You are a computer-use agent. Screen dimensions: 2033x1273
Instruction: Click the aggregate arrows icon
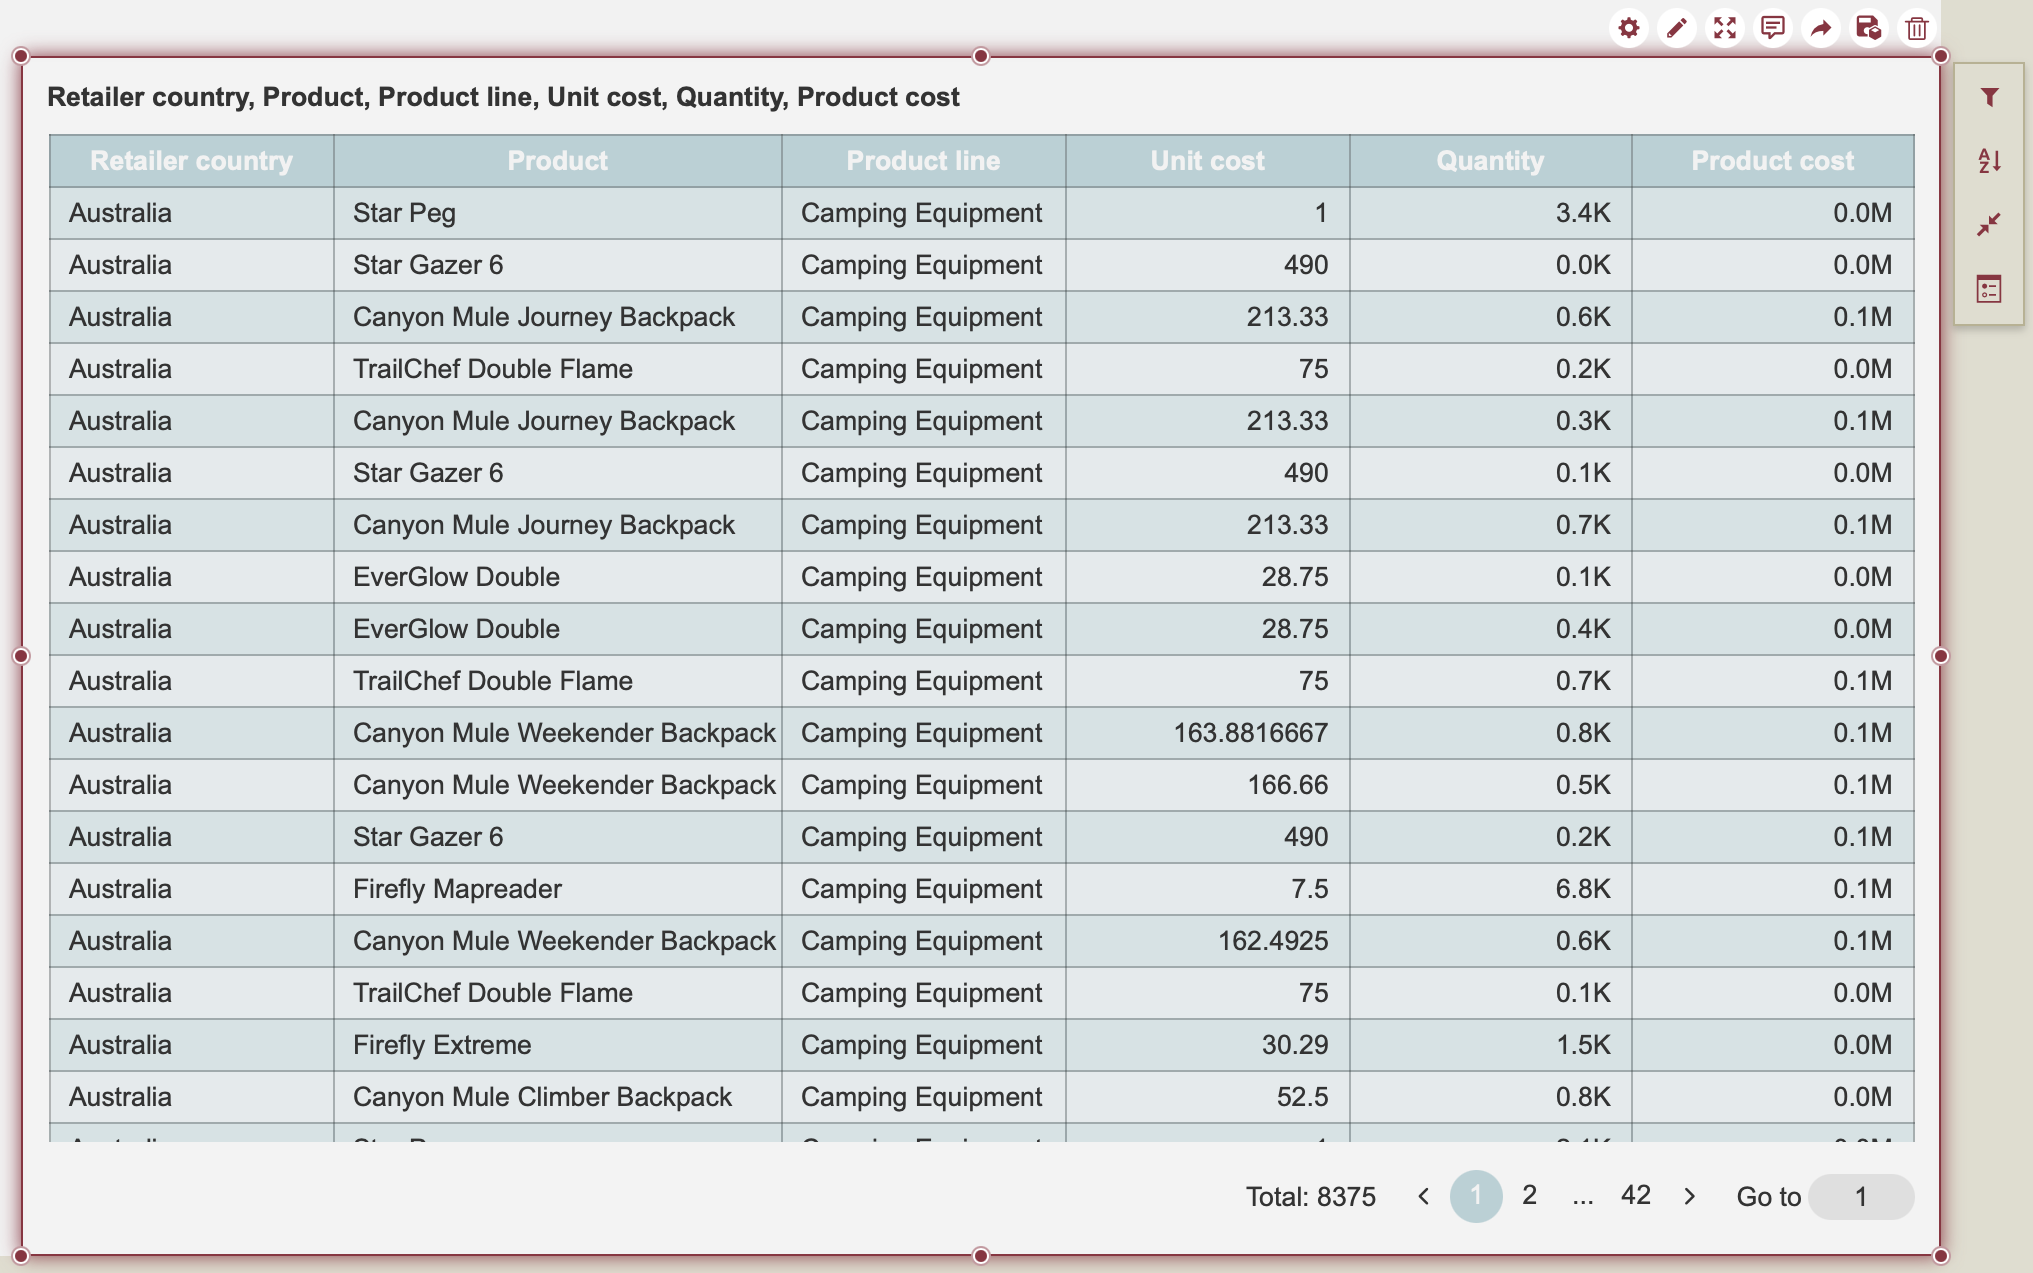pos(1989,224)
